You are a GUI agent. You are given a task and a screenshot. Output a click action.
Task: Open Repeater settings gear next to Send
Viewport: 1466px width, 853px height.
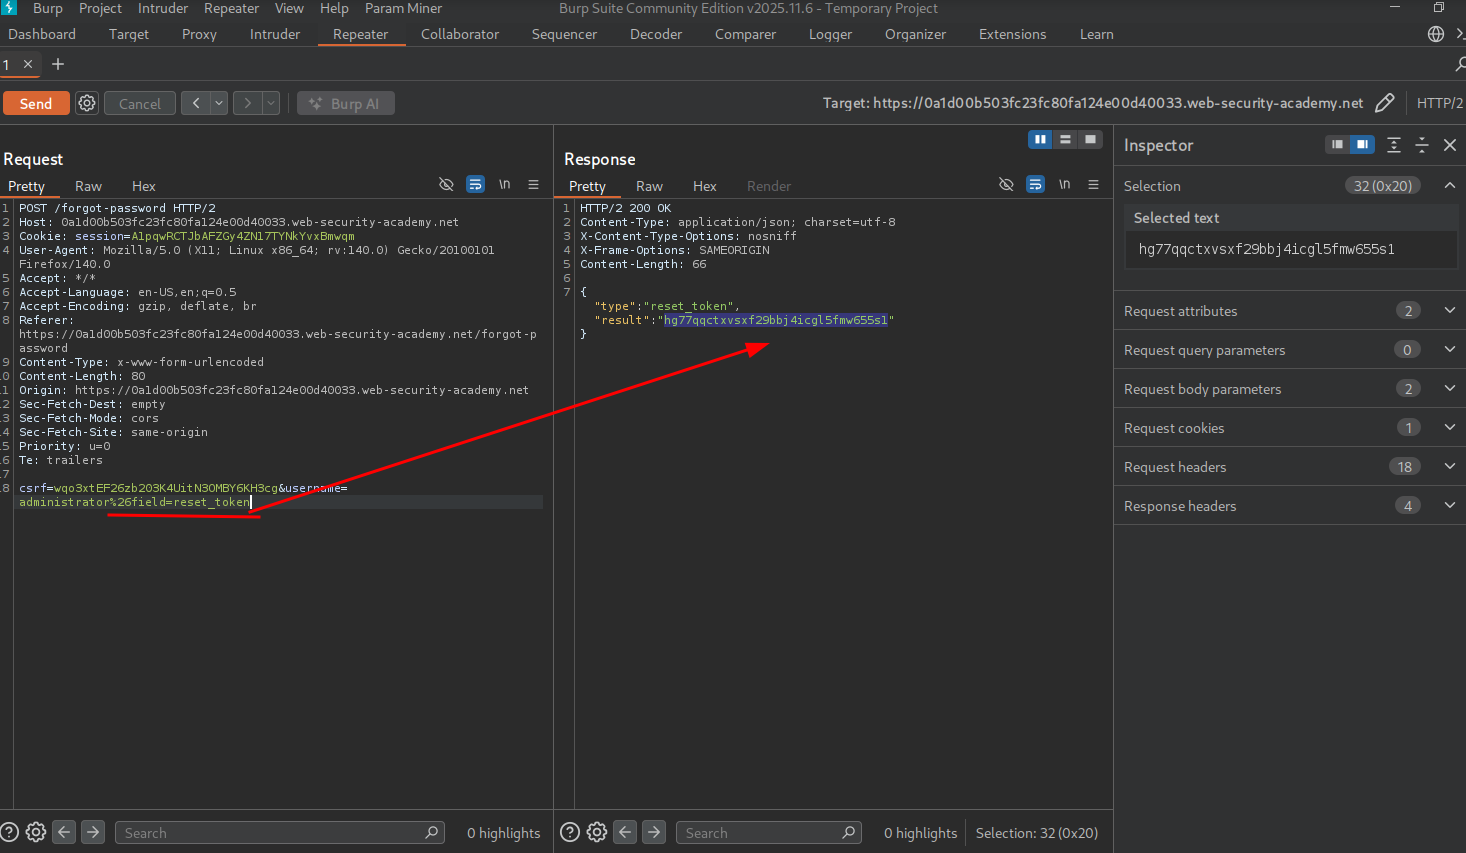87,103
